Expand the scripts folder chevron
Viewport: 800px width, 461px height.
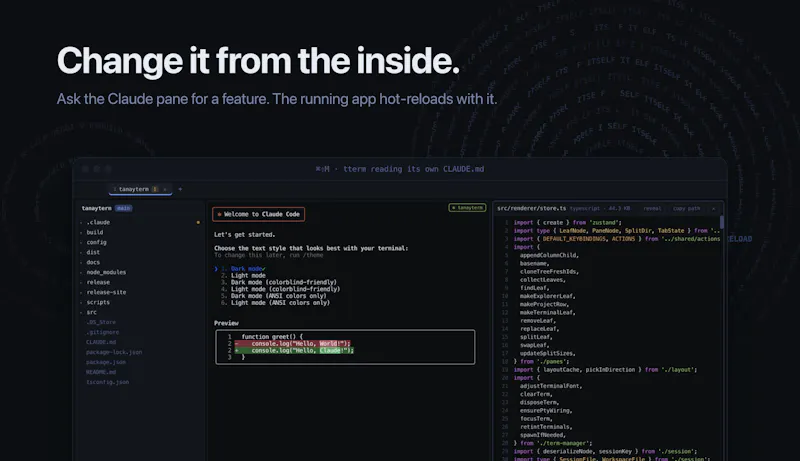pos(81,302)
